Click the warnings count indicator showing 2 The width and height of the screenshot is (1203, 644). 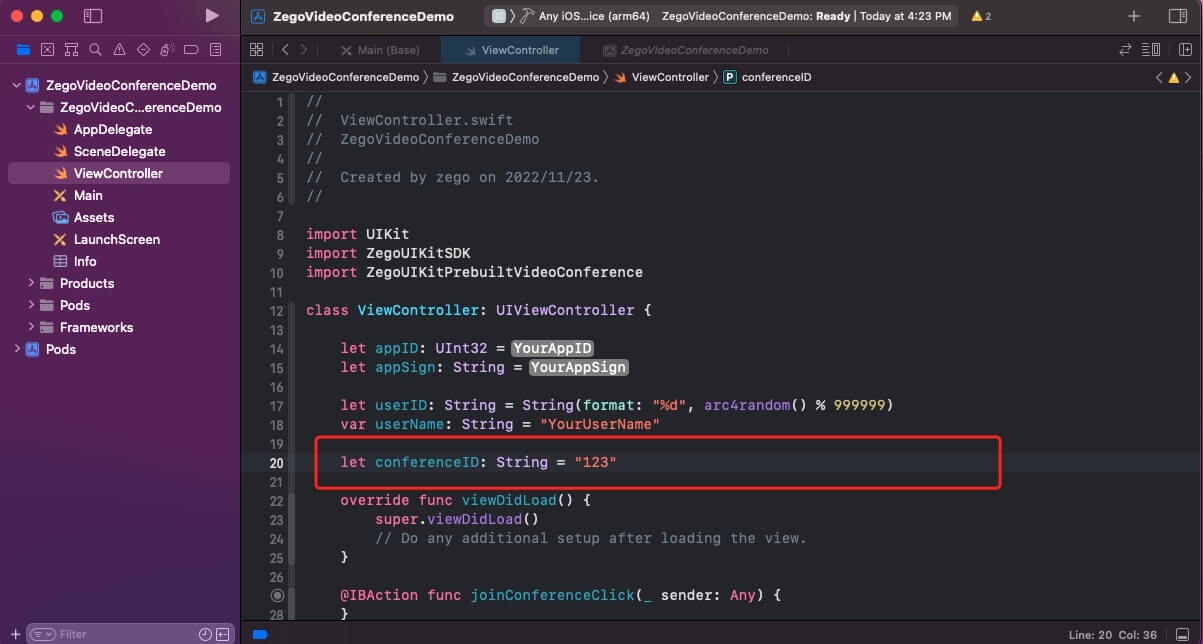pos(981,16)
